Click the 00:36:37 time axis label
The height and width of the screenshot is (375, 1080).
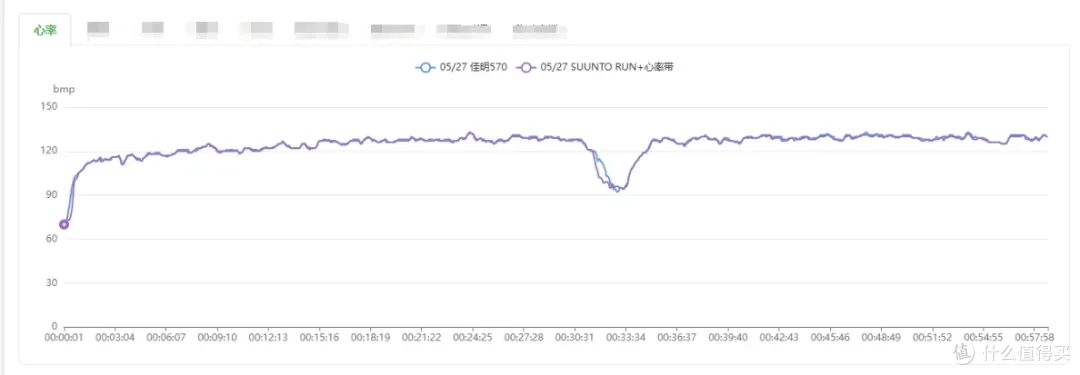pos(676,338)
